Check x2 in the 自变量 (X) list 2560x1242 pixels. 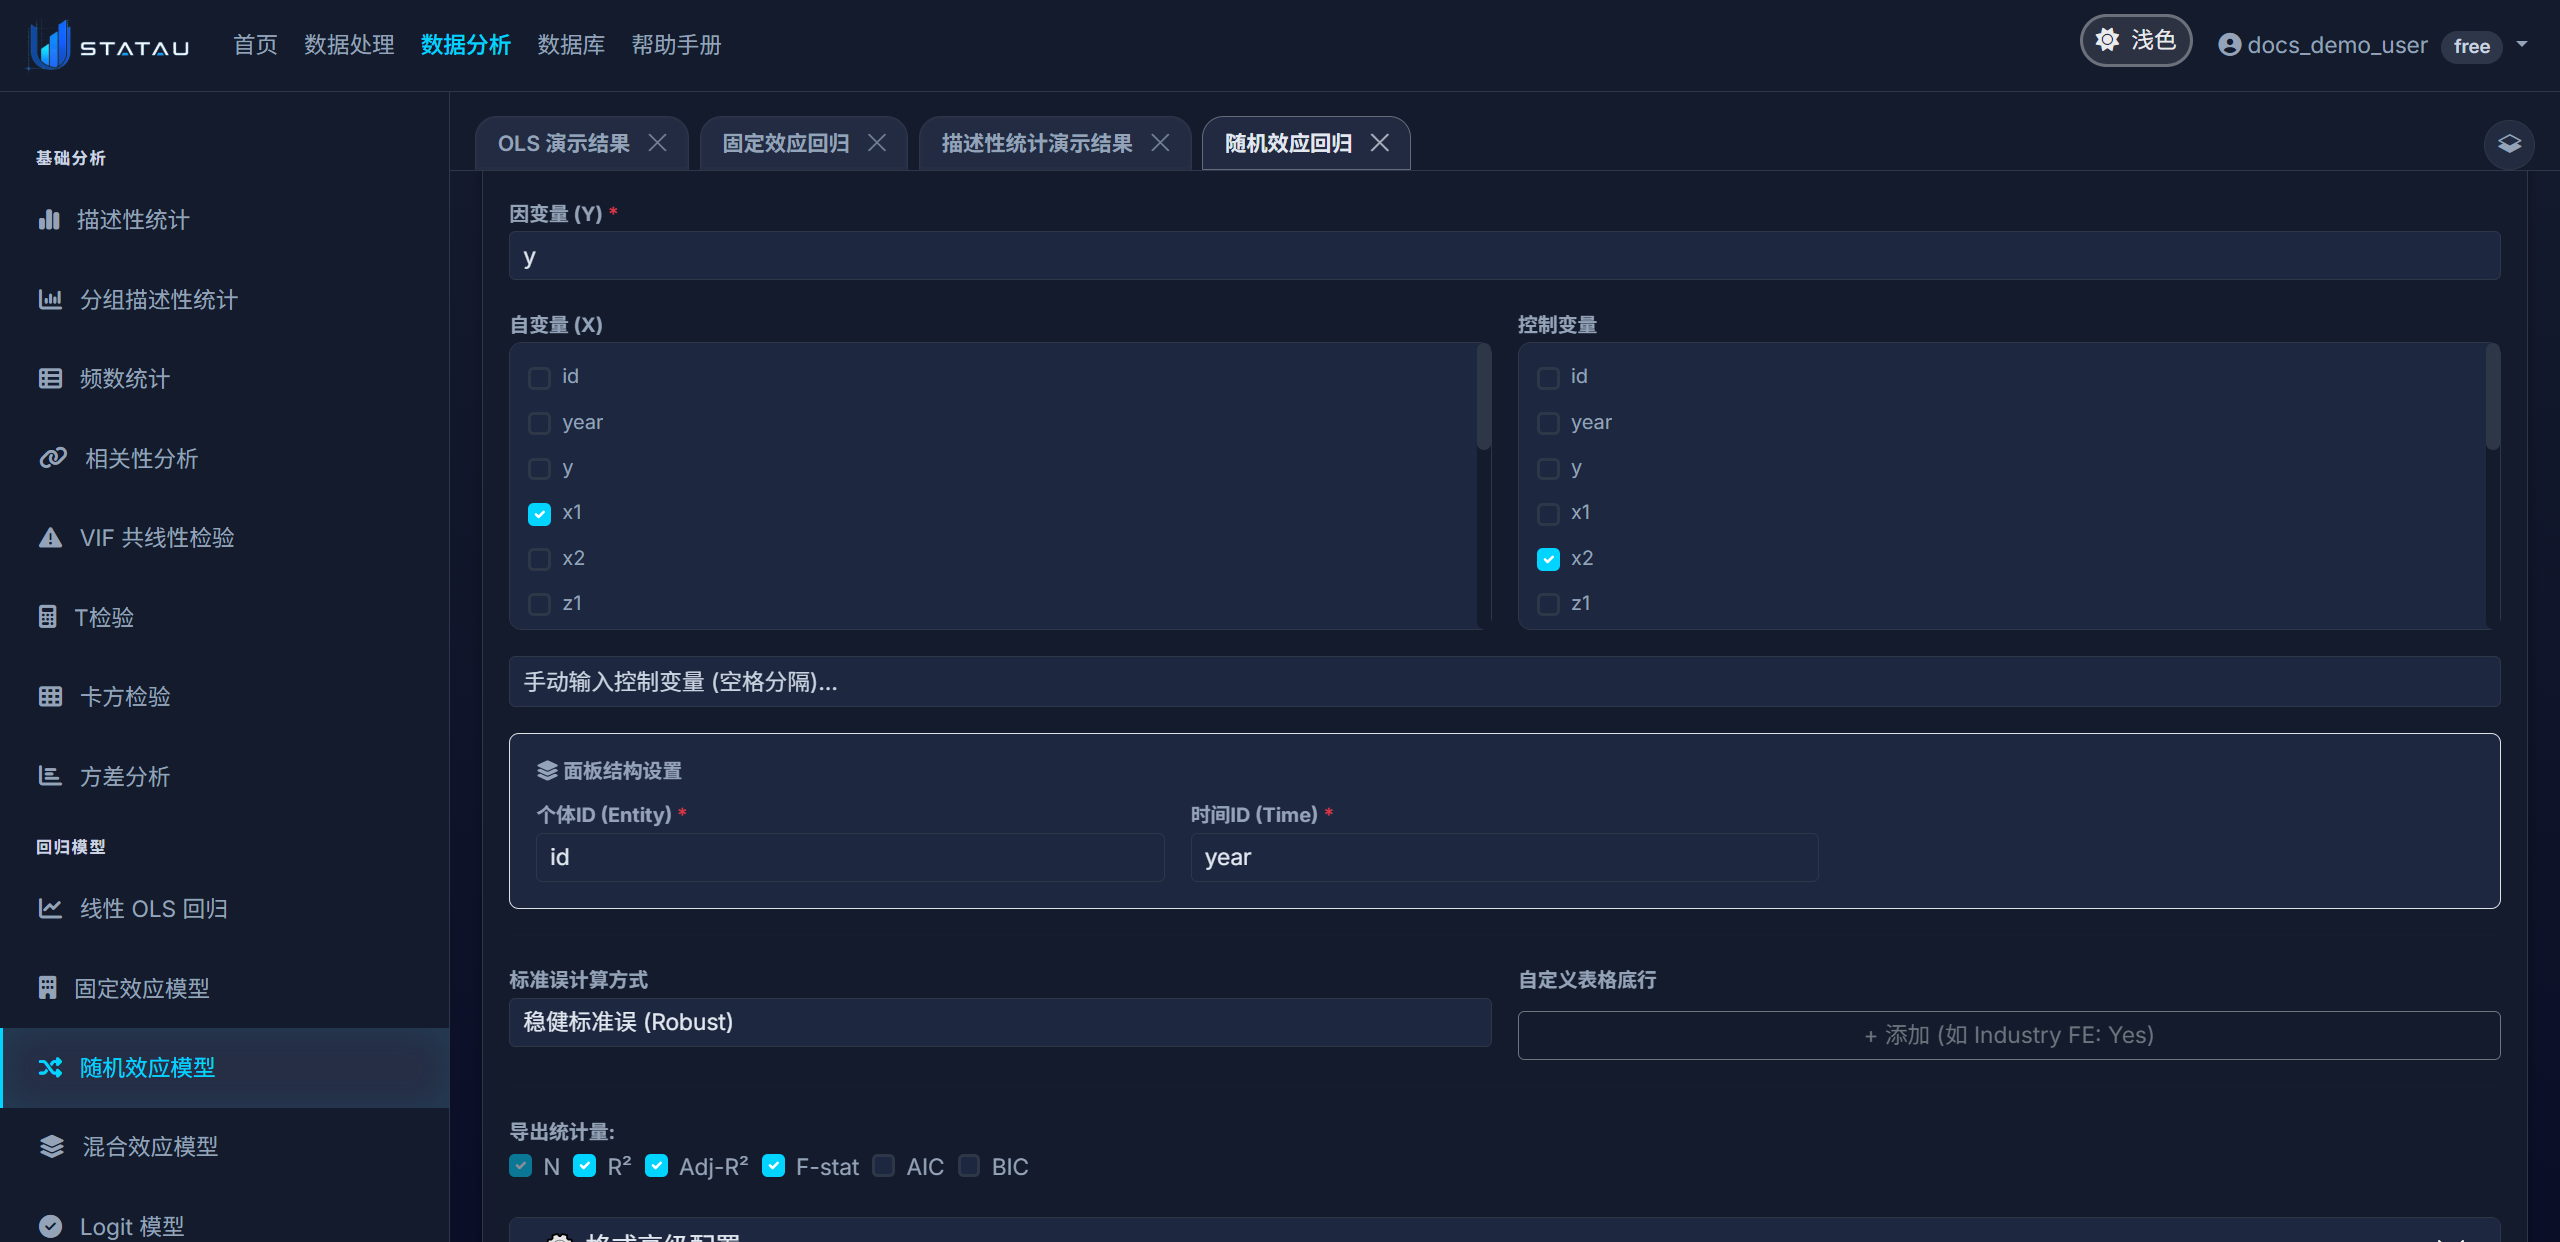[x=539, y=559]
